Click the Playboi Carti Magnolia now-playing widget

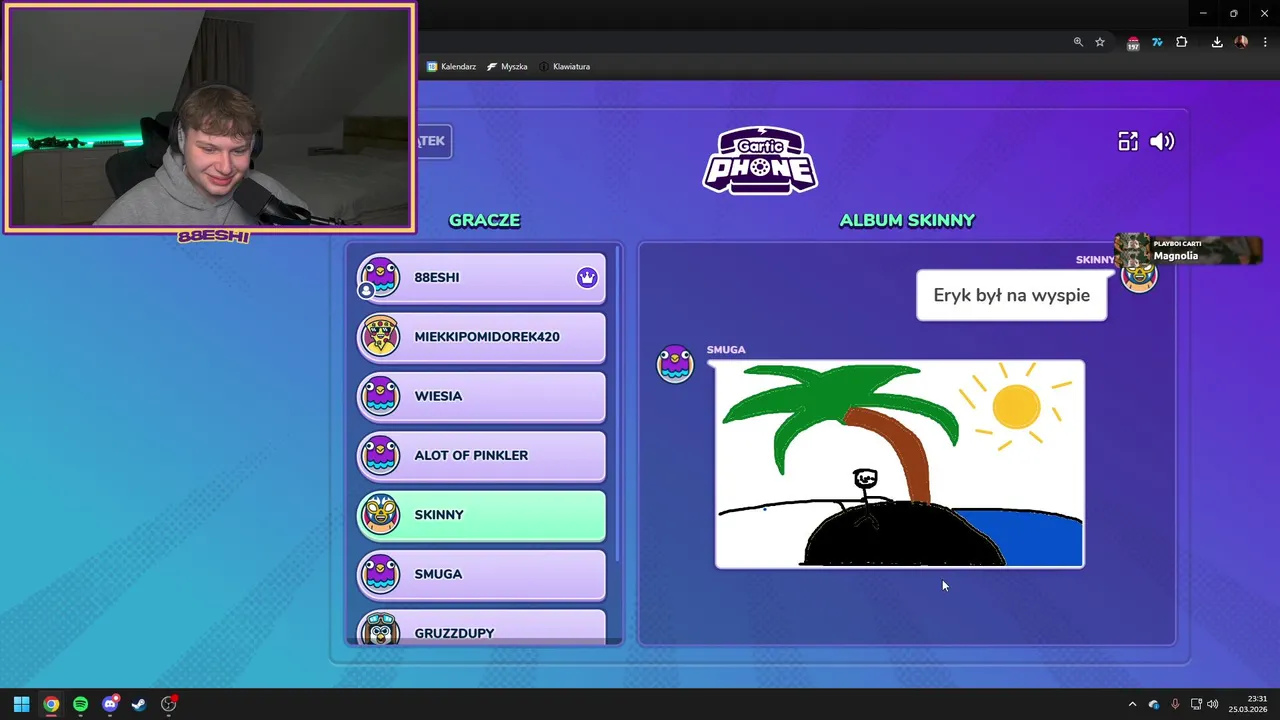pyautogui.click(x=1188, y=250)
